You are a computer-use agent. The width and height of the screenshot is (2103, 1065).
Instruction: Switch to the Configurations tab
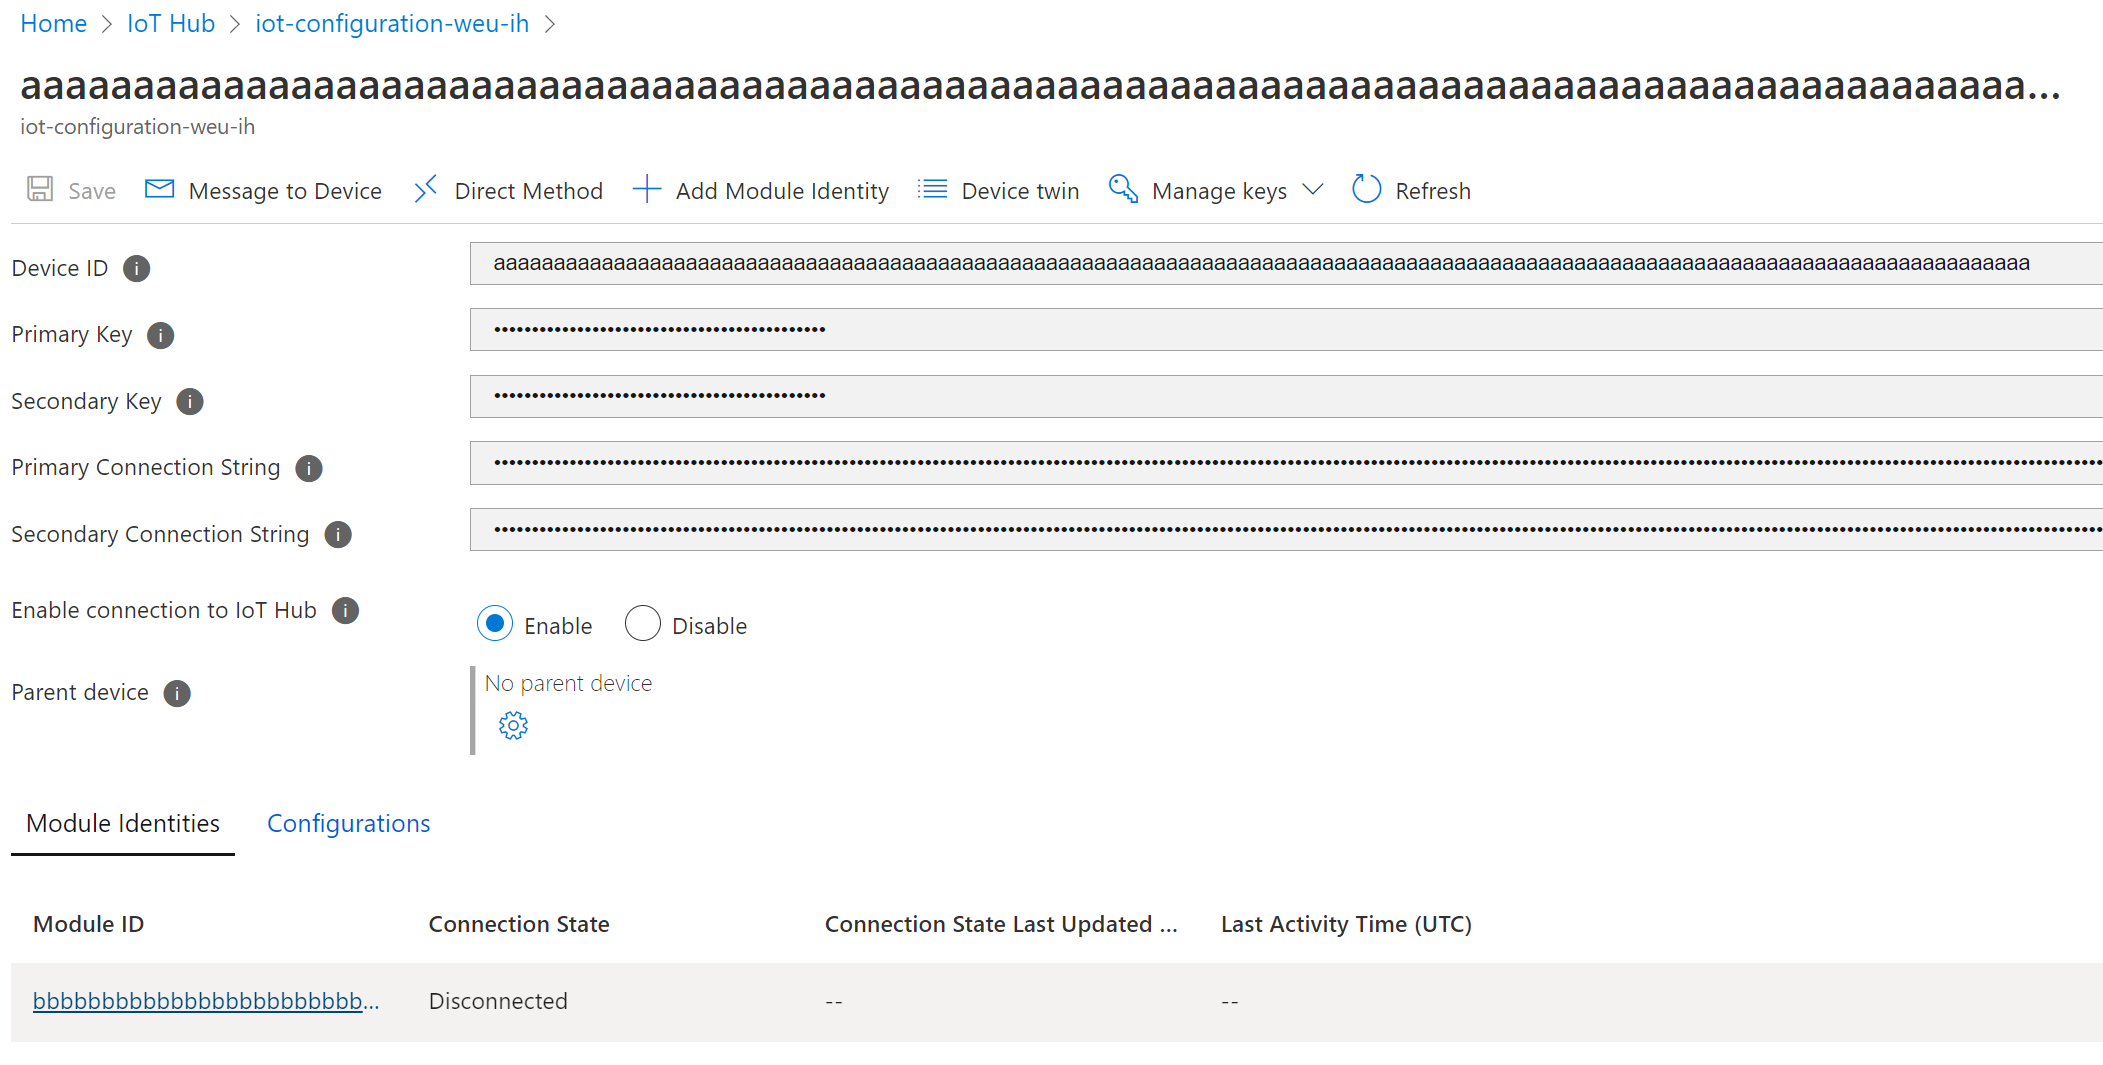[349, 824]
